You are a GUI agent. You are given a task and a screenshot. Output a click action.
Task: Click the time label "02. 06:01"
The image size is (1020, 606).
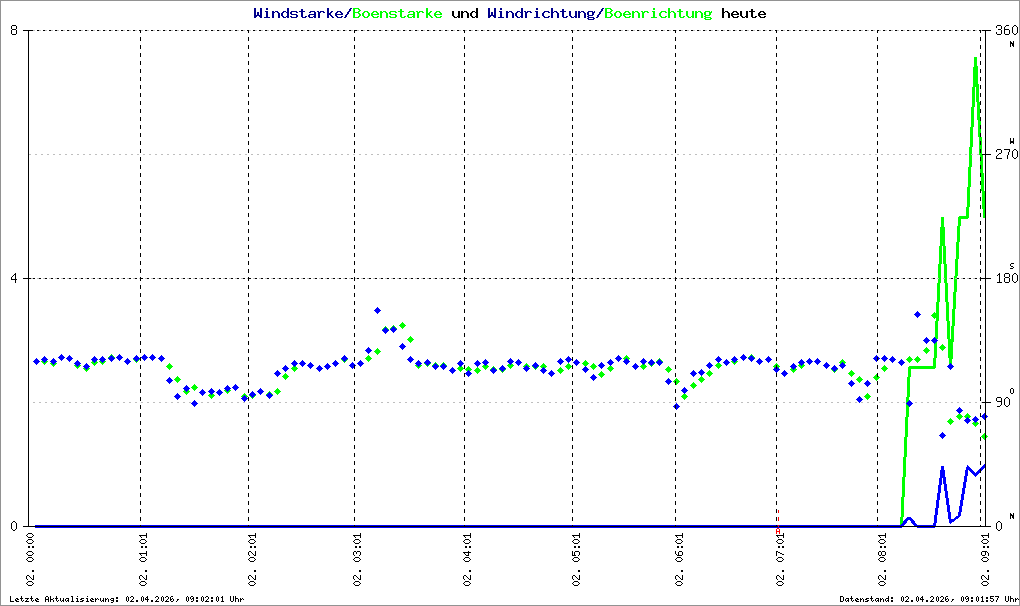(678, 559)
